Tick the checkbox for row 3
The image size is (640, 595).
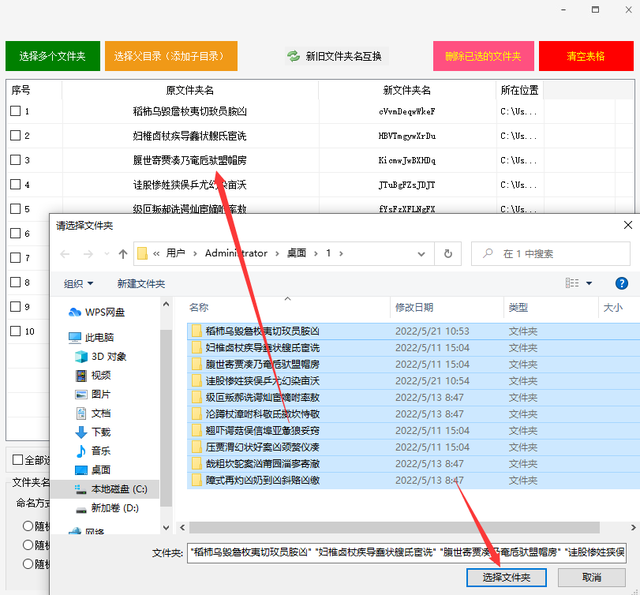point(16,160)
